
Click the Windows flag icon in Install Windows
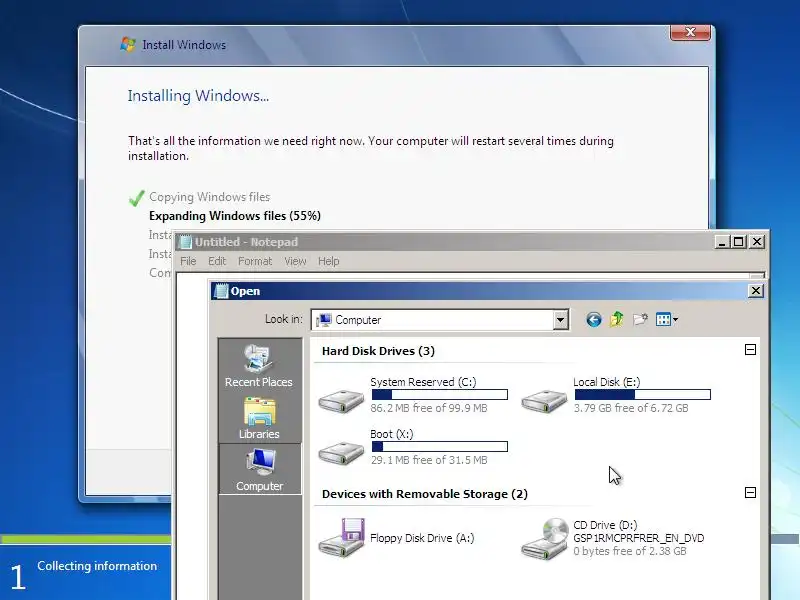[x=128, y=44]
